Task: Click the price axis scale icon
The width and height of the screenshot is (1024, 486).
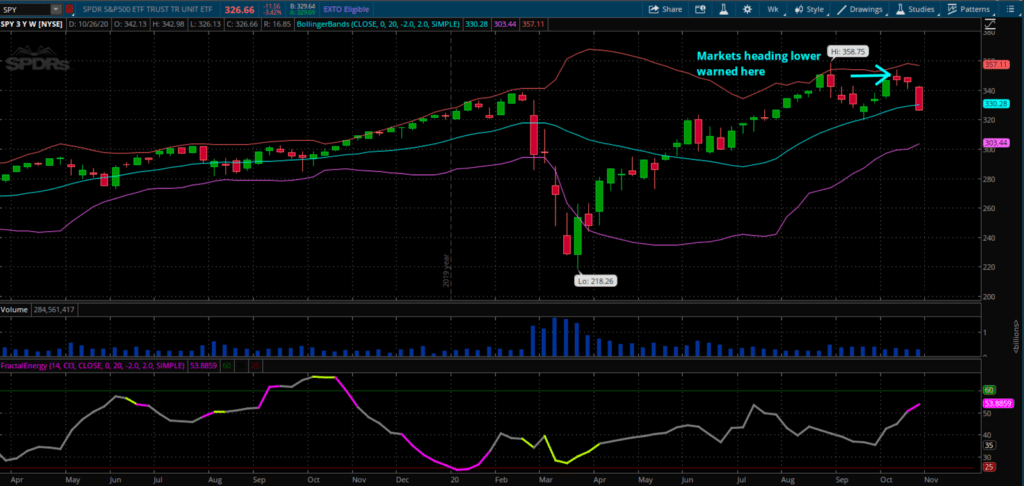Action: (989, 24)
